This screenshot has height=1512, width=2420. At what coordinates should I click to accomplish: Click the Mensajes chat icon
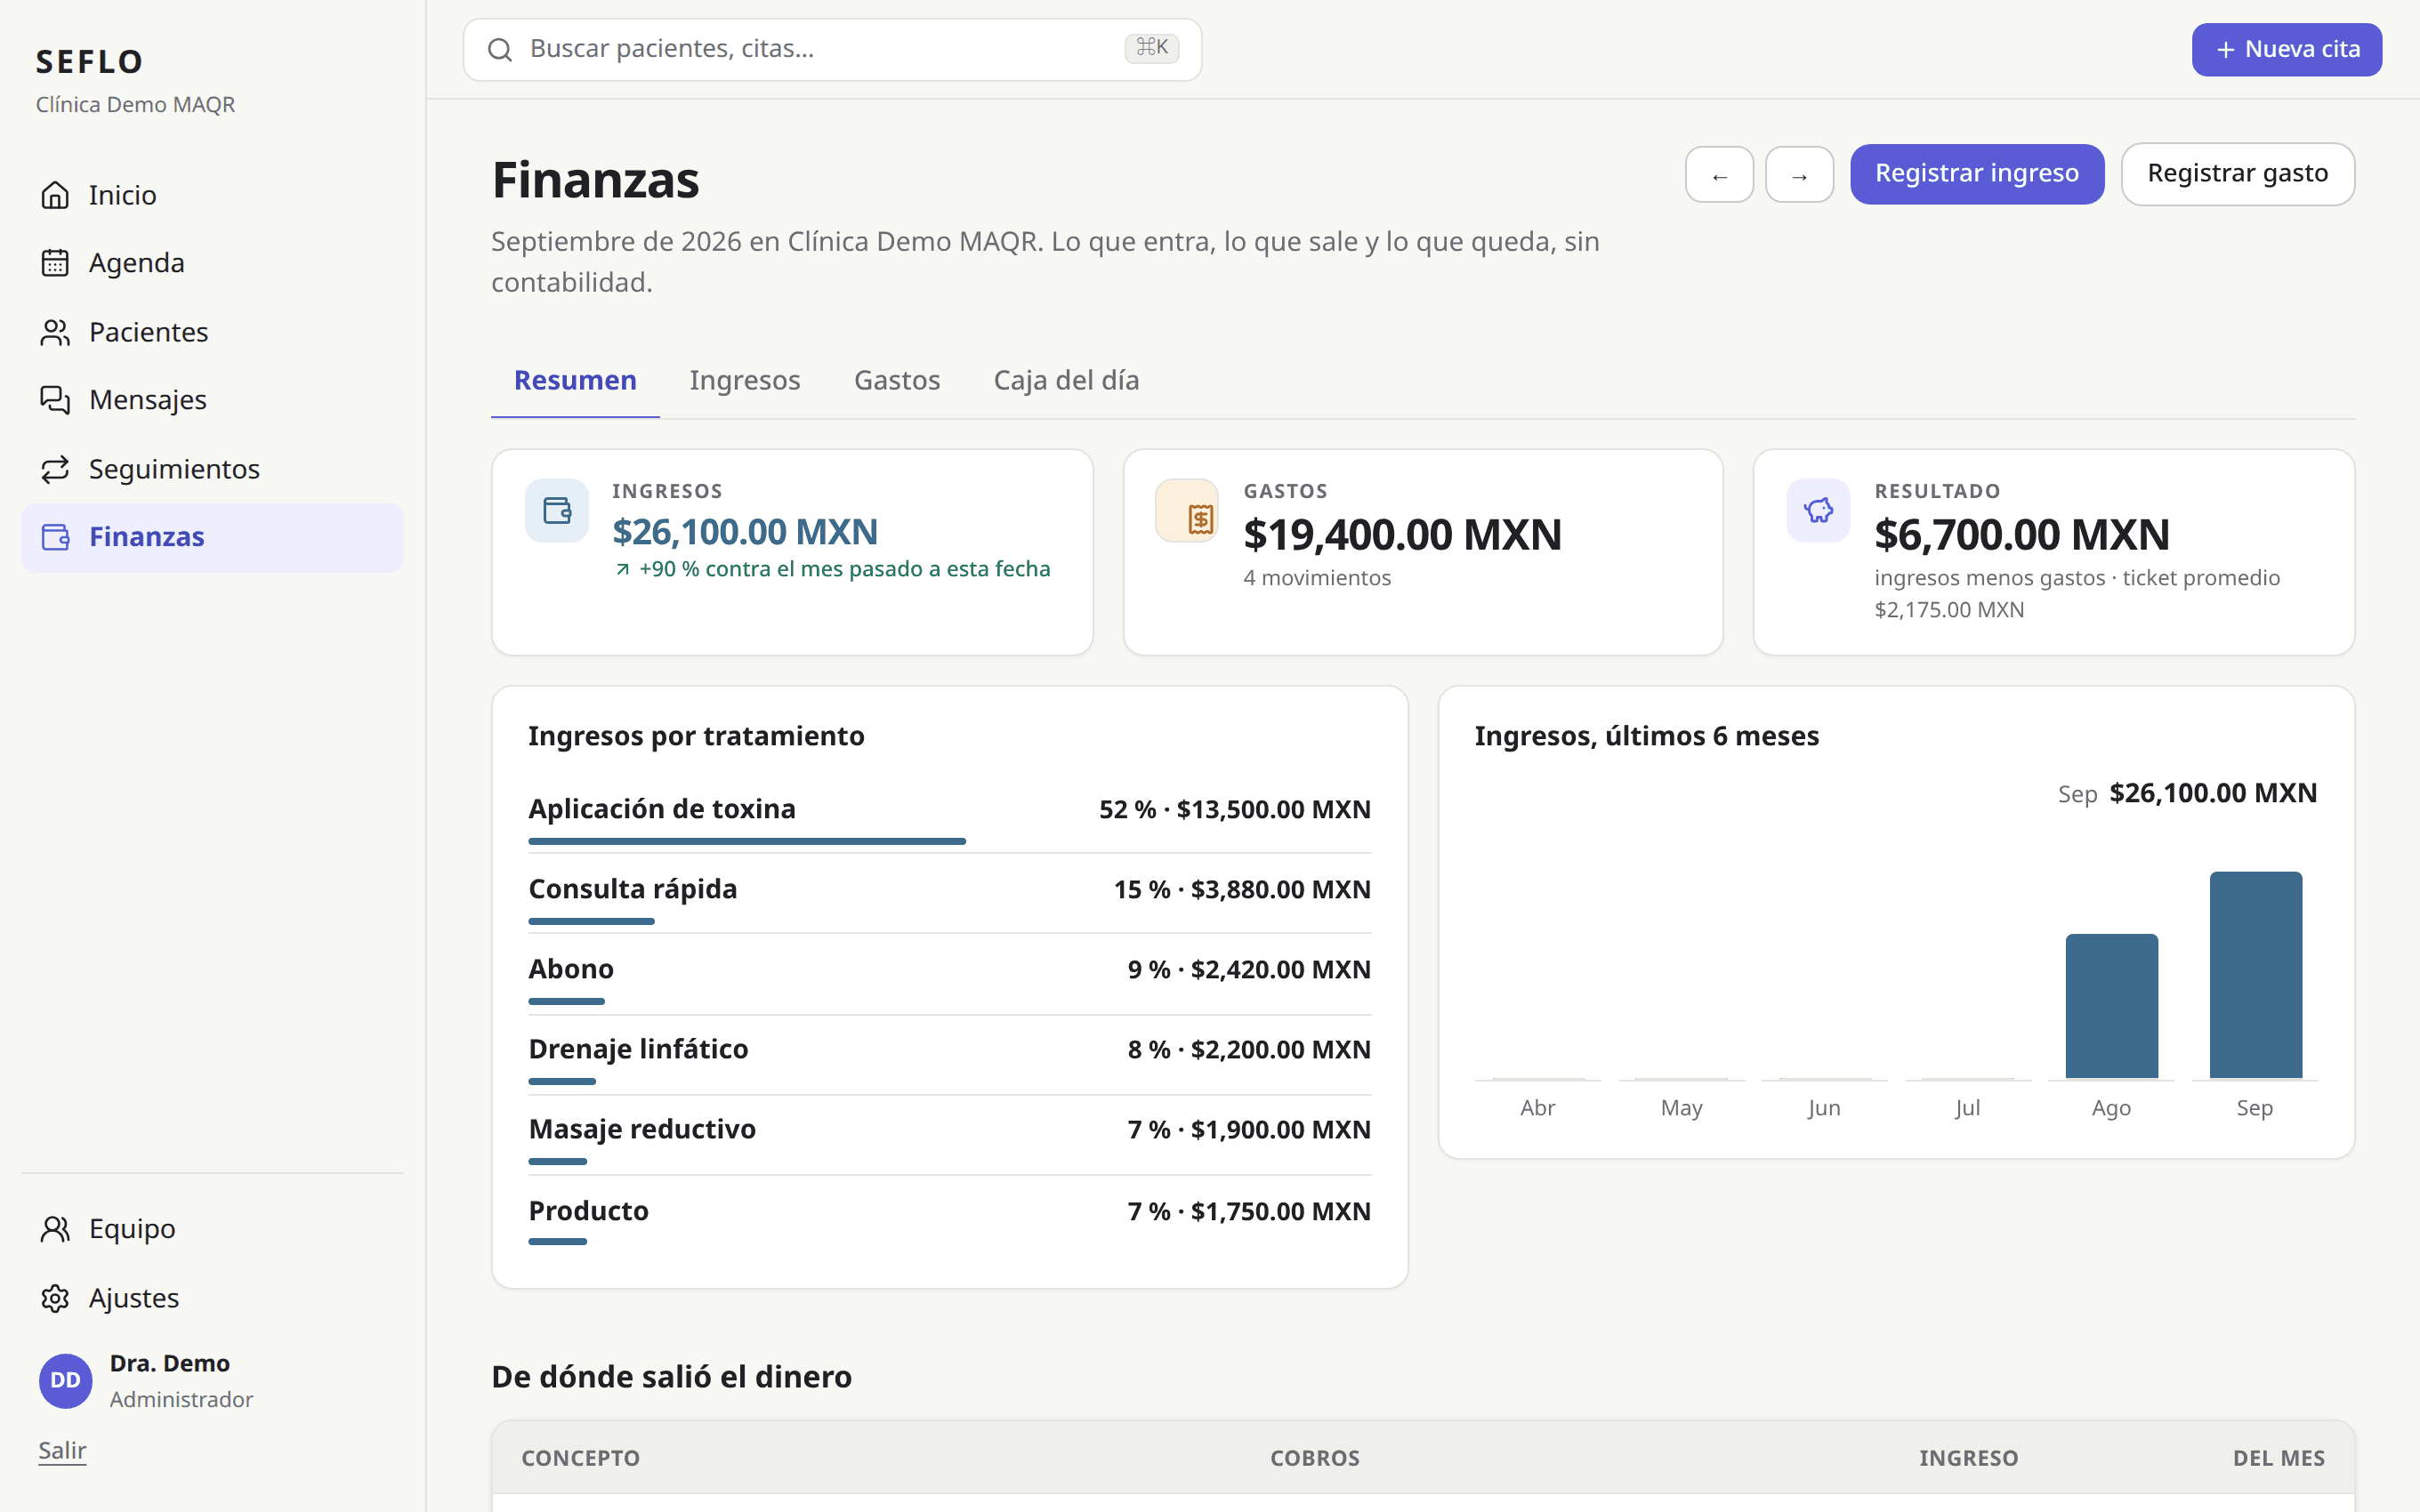coord(55,400)
